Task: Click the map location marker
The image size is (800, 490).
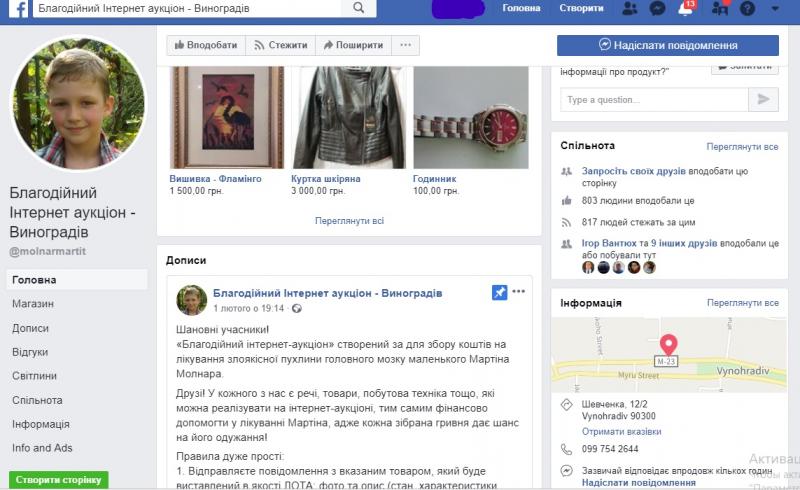Action: (668, 345)
